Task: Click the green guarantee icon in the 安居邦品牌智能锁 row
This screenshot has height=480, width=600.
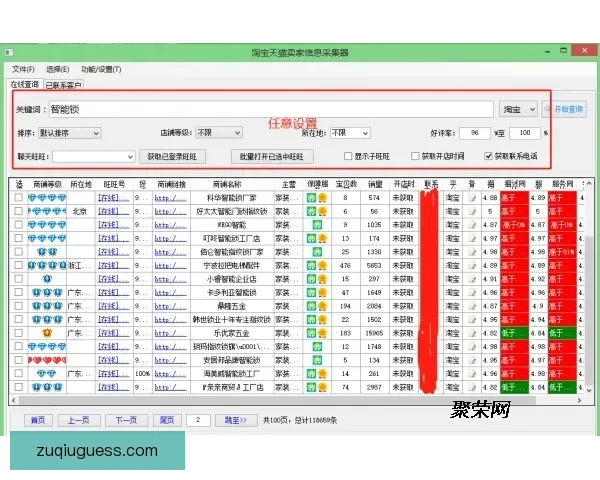Action: click(x=317, y=360)
